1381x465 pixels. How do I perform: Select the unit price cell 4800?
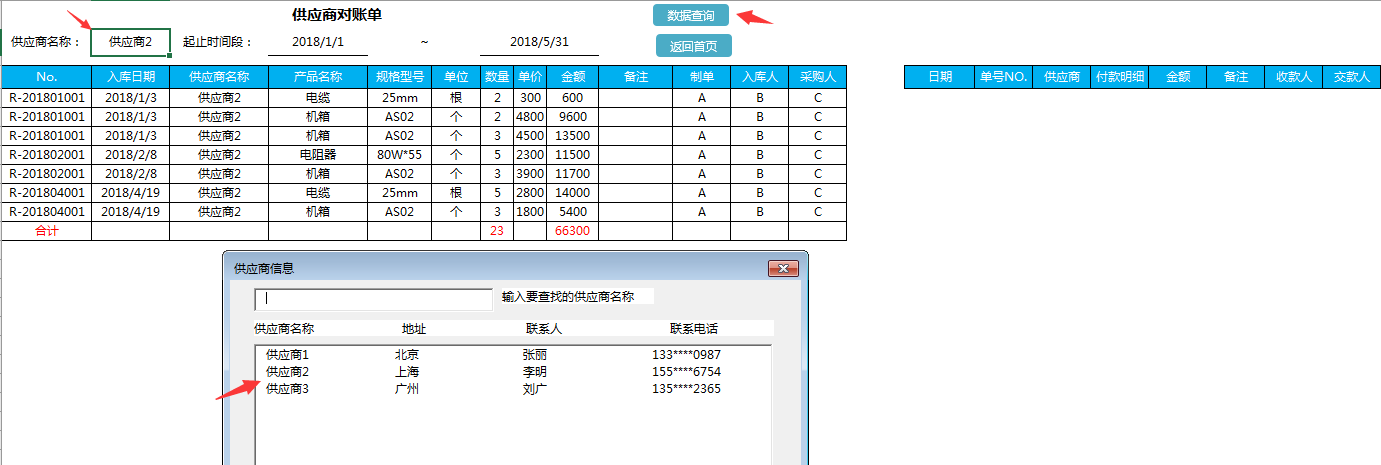click(530, 117)
